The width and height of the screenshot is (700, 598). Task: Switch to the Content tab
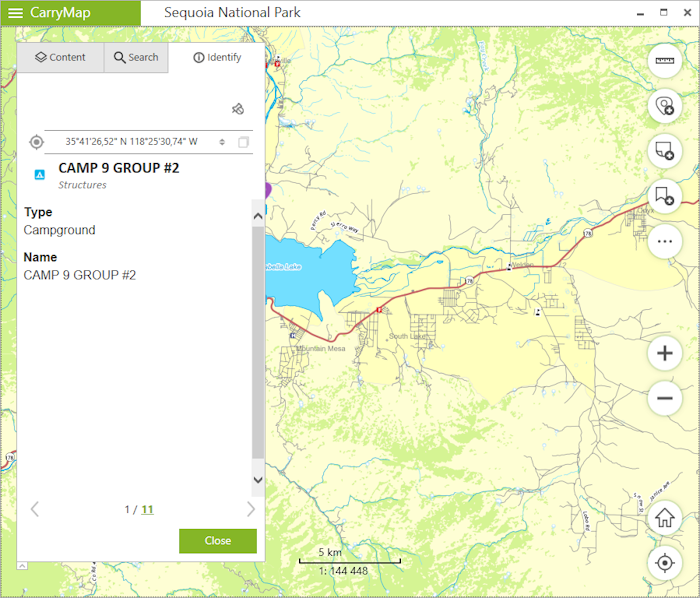pos(60,57)
